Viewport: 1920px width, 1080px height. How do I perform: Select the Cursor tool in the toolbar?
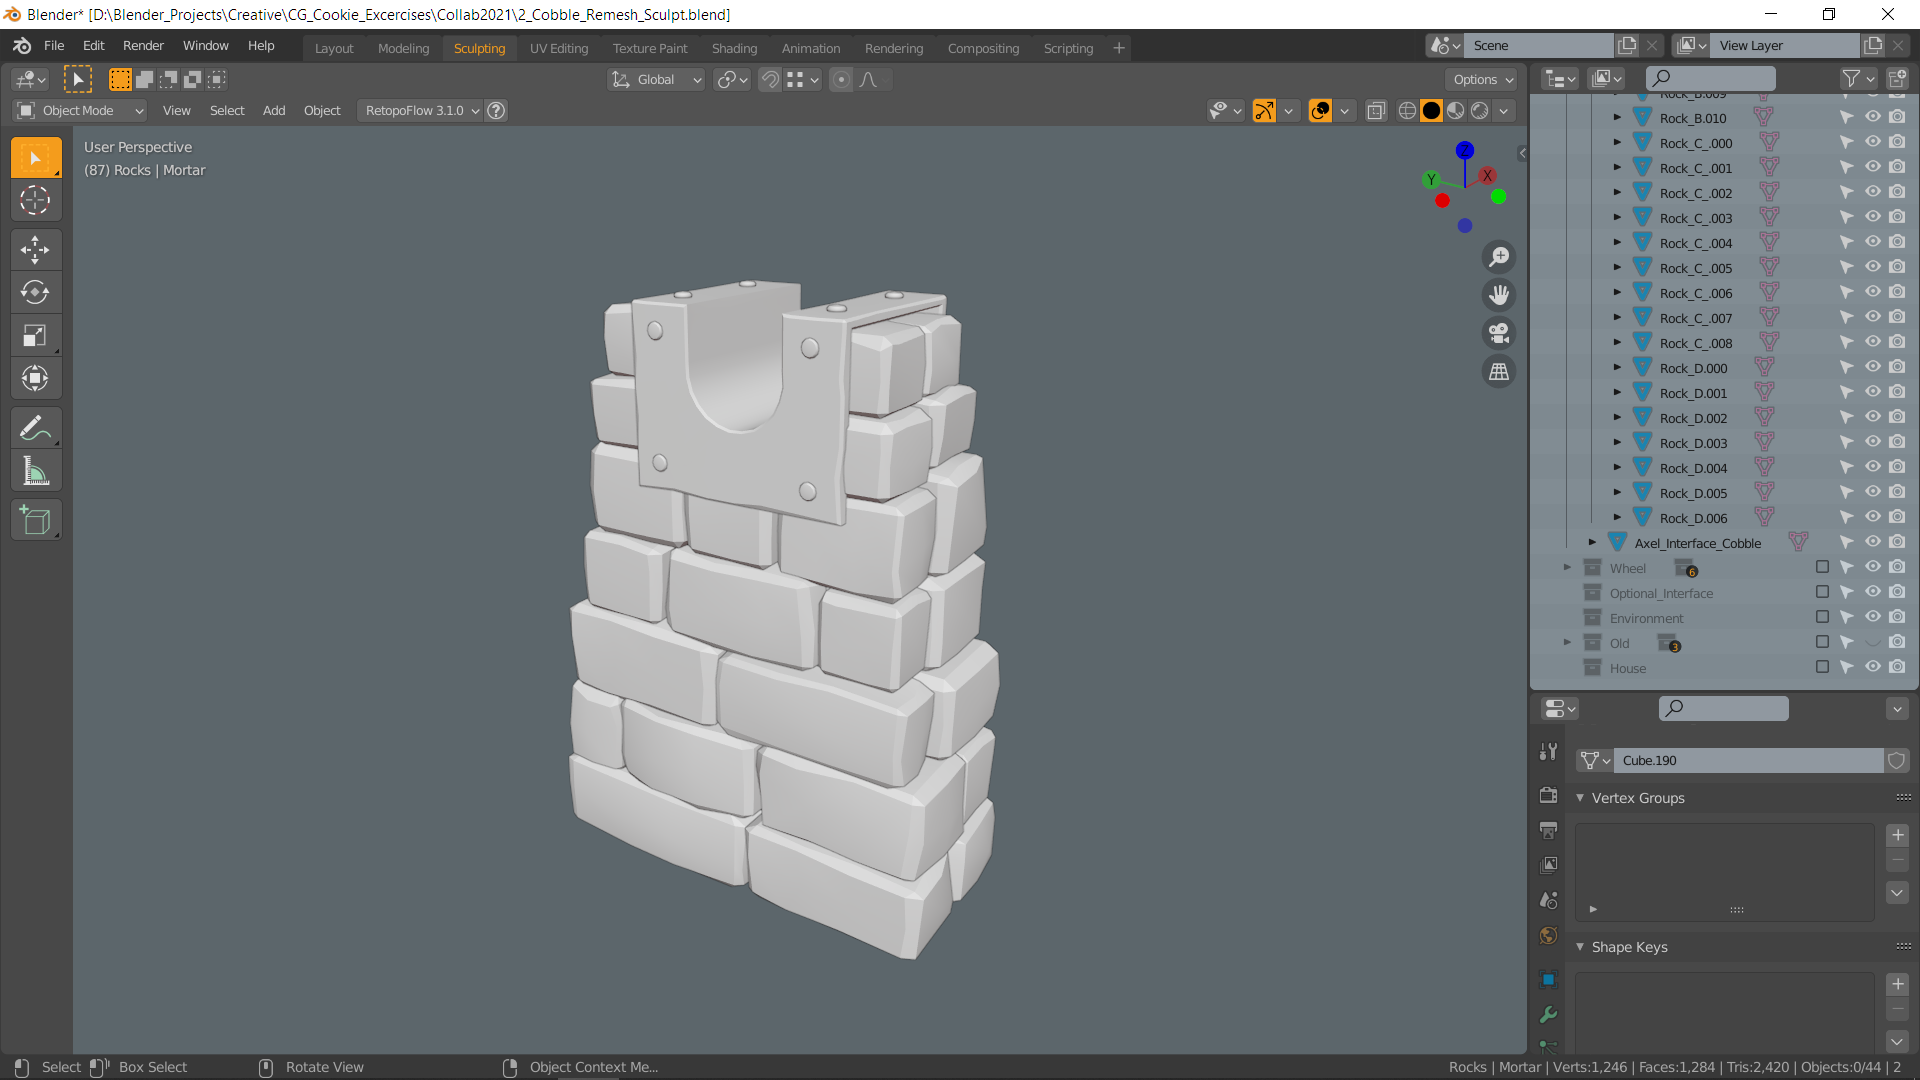coord(35,201)
